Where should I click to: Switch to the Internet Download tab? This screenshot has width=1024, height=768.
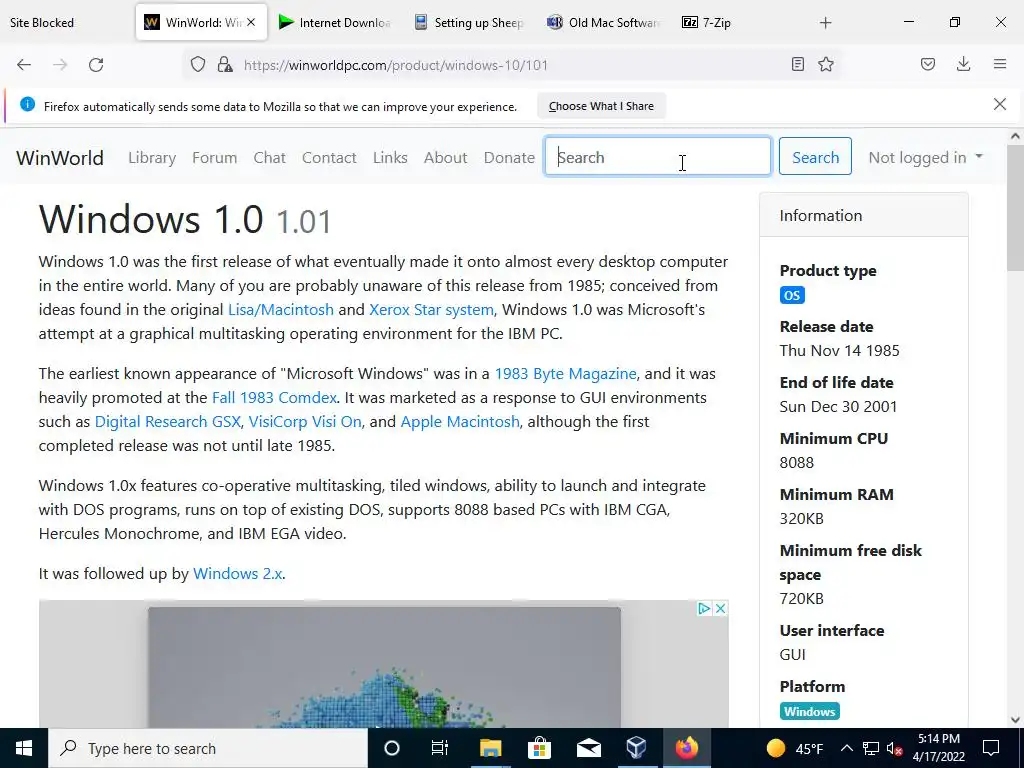click(335, 22)
